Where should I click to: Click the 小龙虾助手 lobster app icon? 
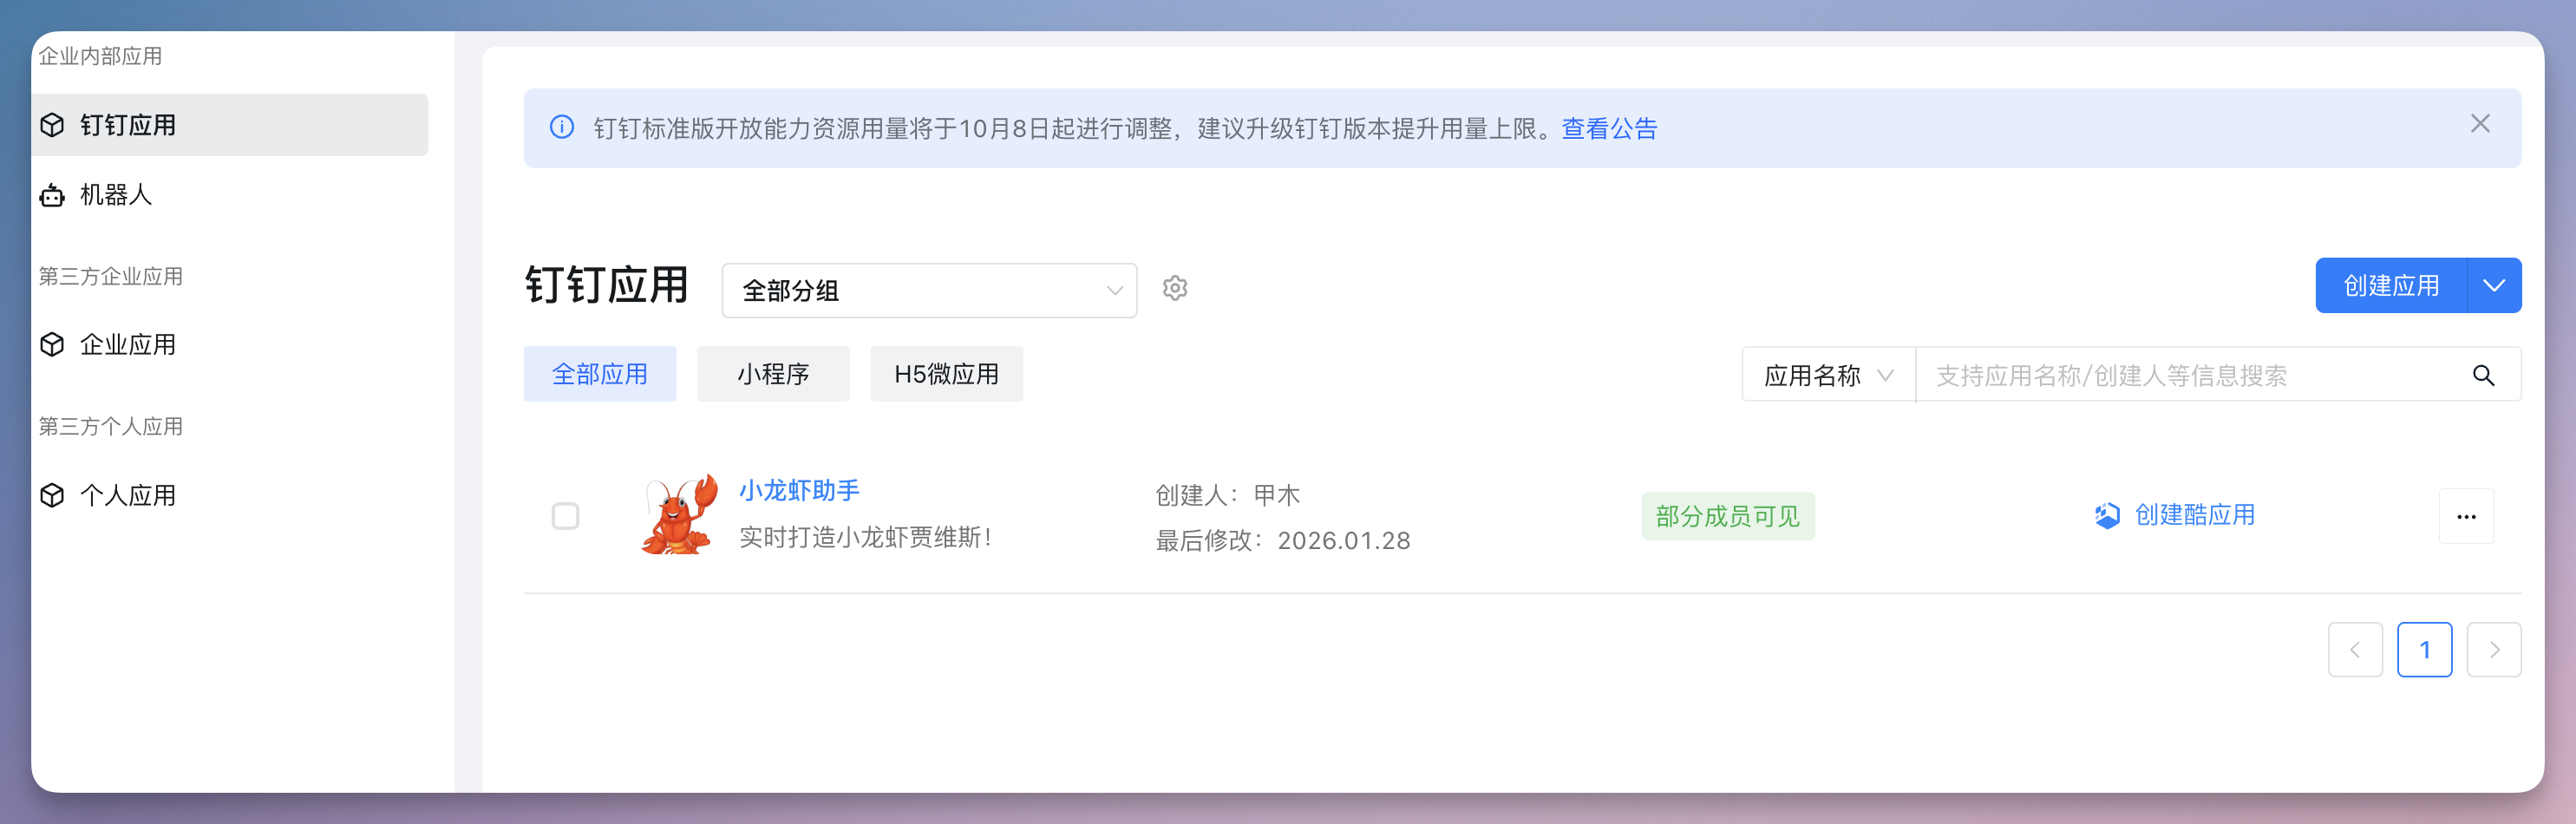[679, 514]
